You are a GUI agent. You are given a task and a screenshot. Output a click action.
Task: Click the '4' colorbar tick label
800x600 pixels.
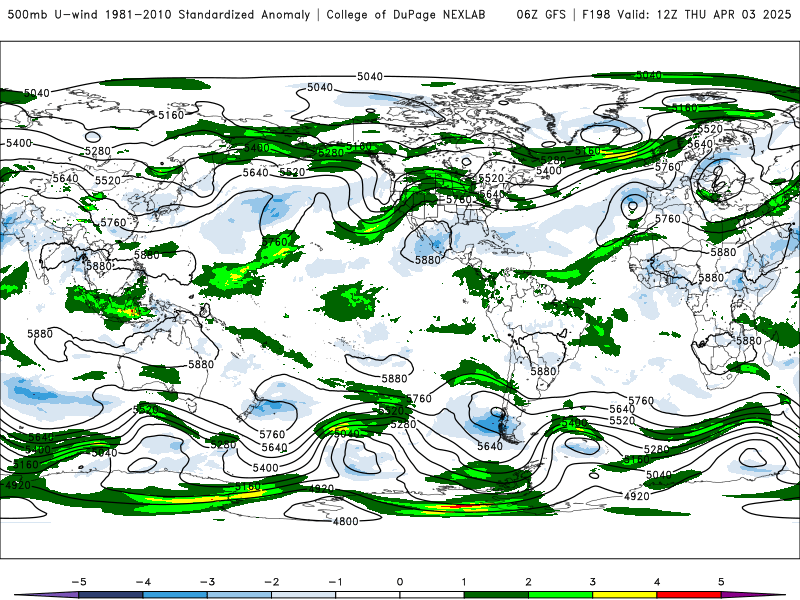point(657,582)
